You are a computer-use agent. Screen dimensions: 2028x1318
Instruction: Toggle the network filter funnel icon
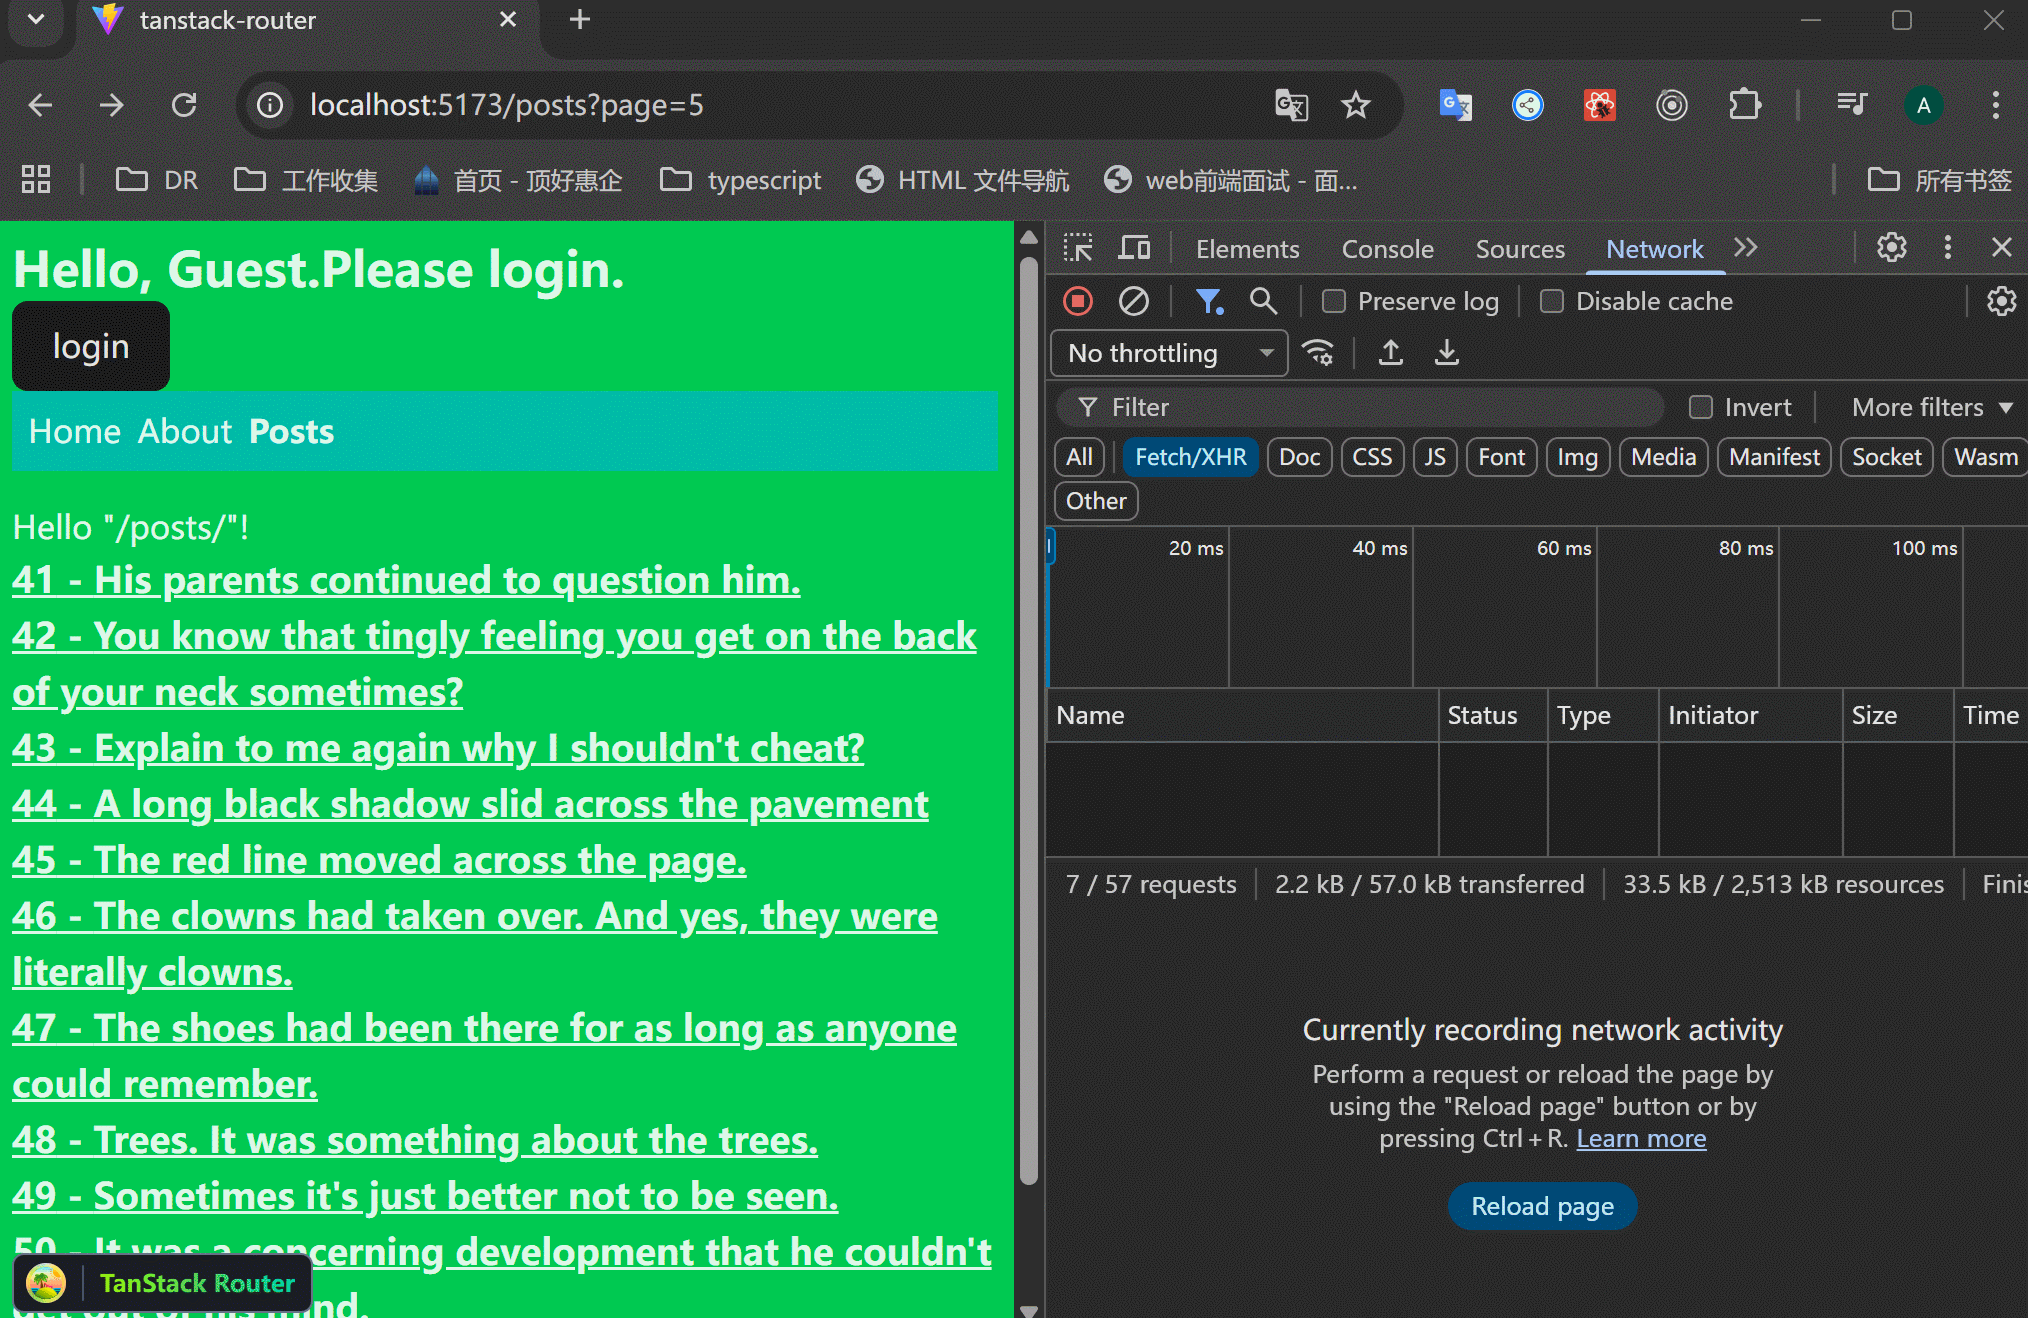click(x=1209, y=301)
